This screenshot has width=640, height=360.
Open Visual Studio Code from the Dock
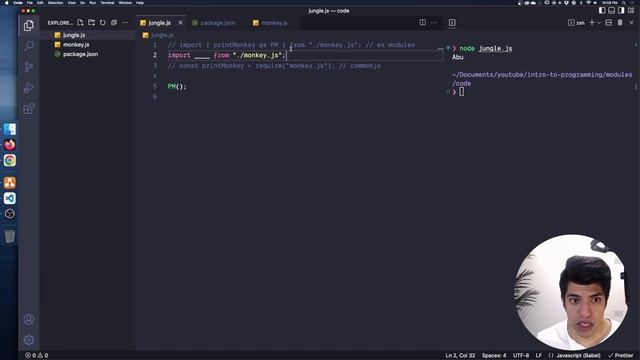[x=10, y=198]
